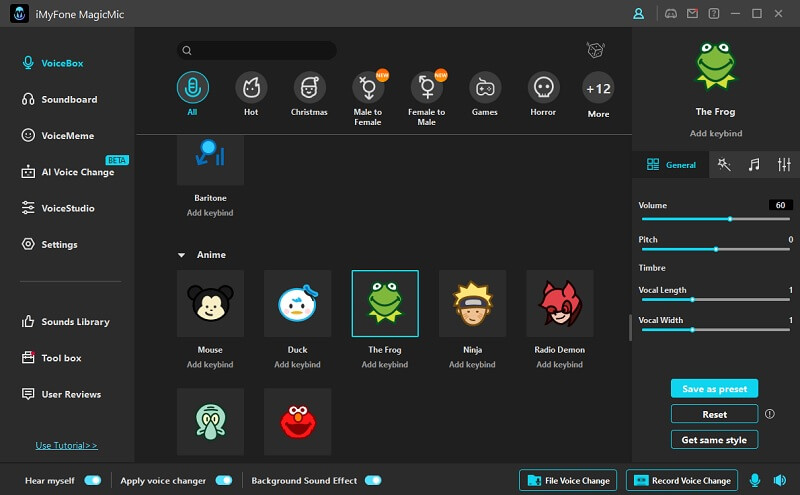Open the mail icon in title bar

tap(692, 14)
